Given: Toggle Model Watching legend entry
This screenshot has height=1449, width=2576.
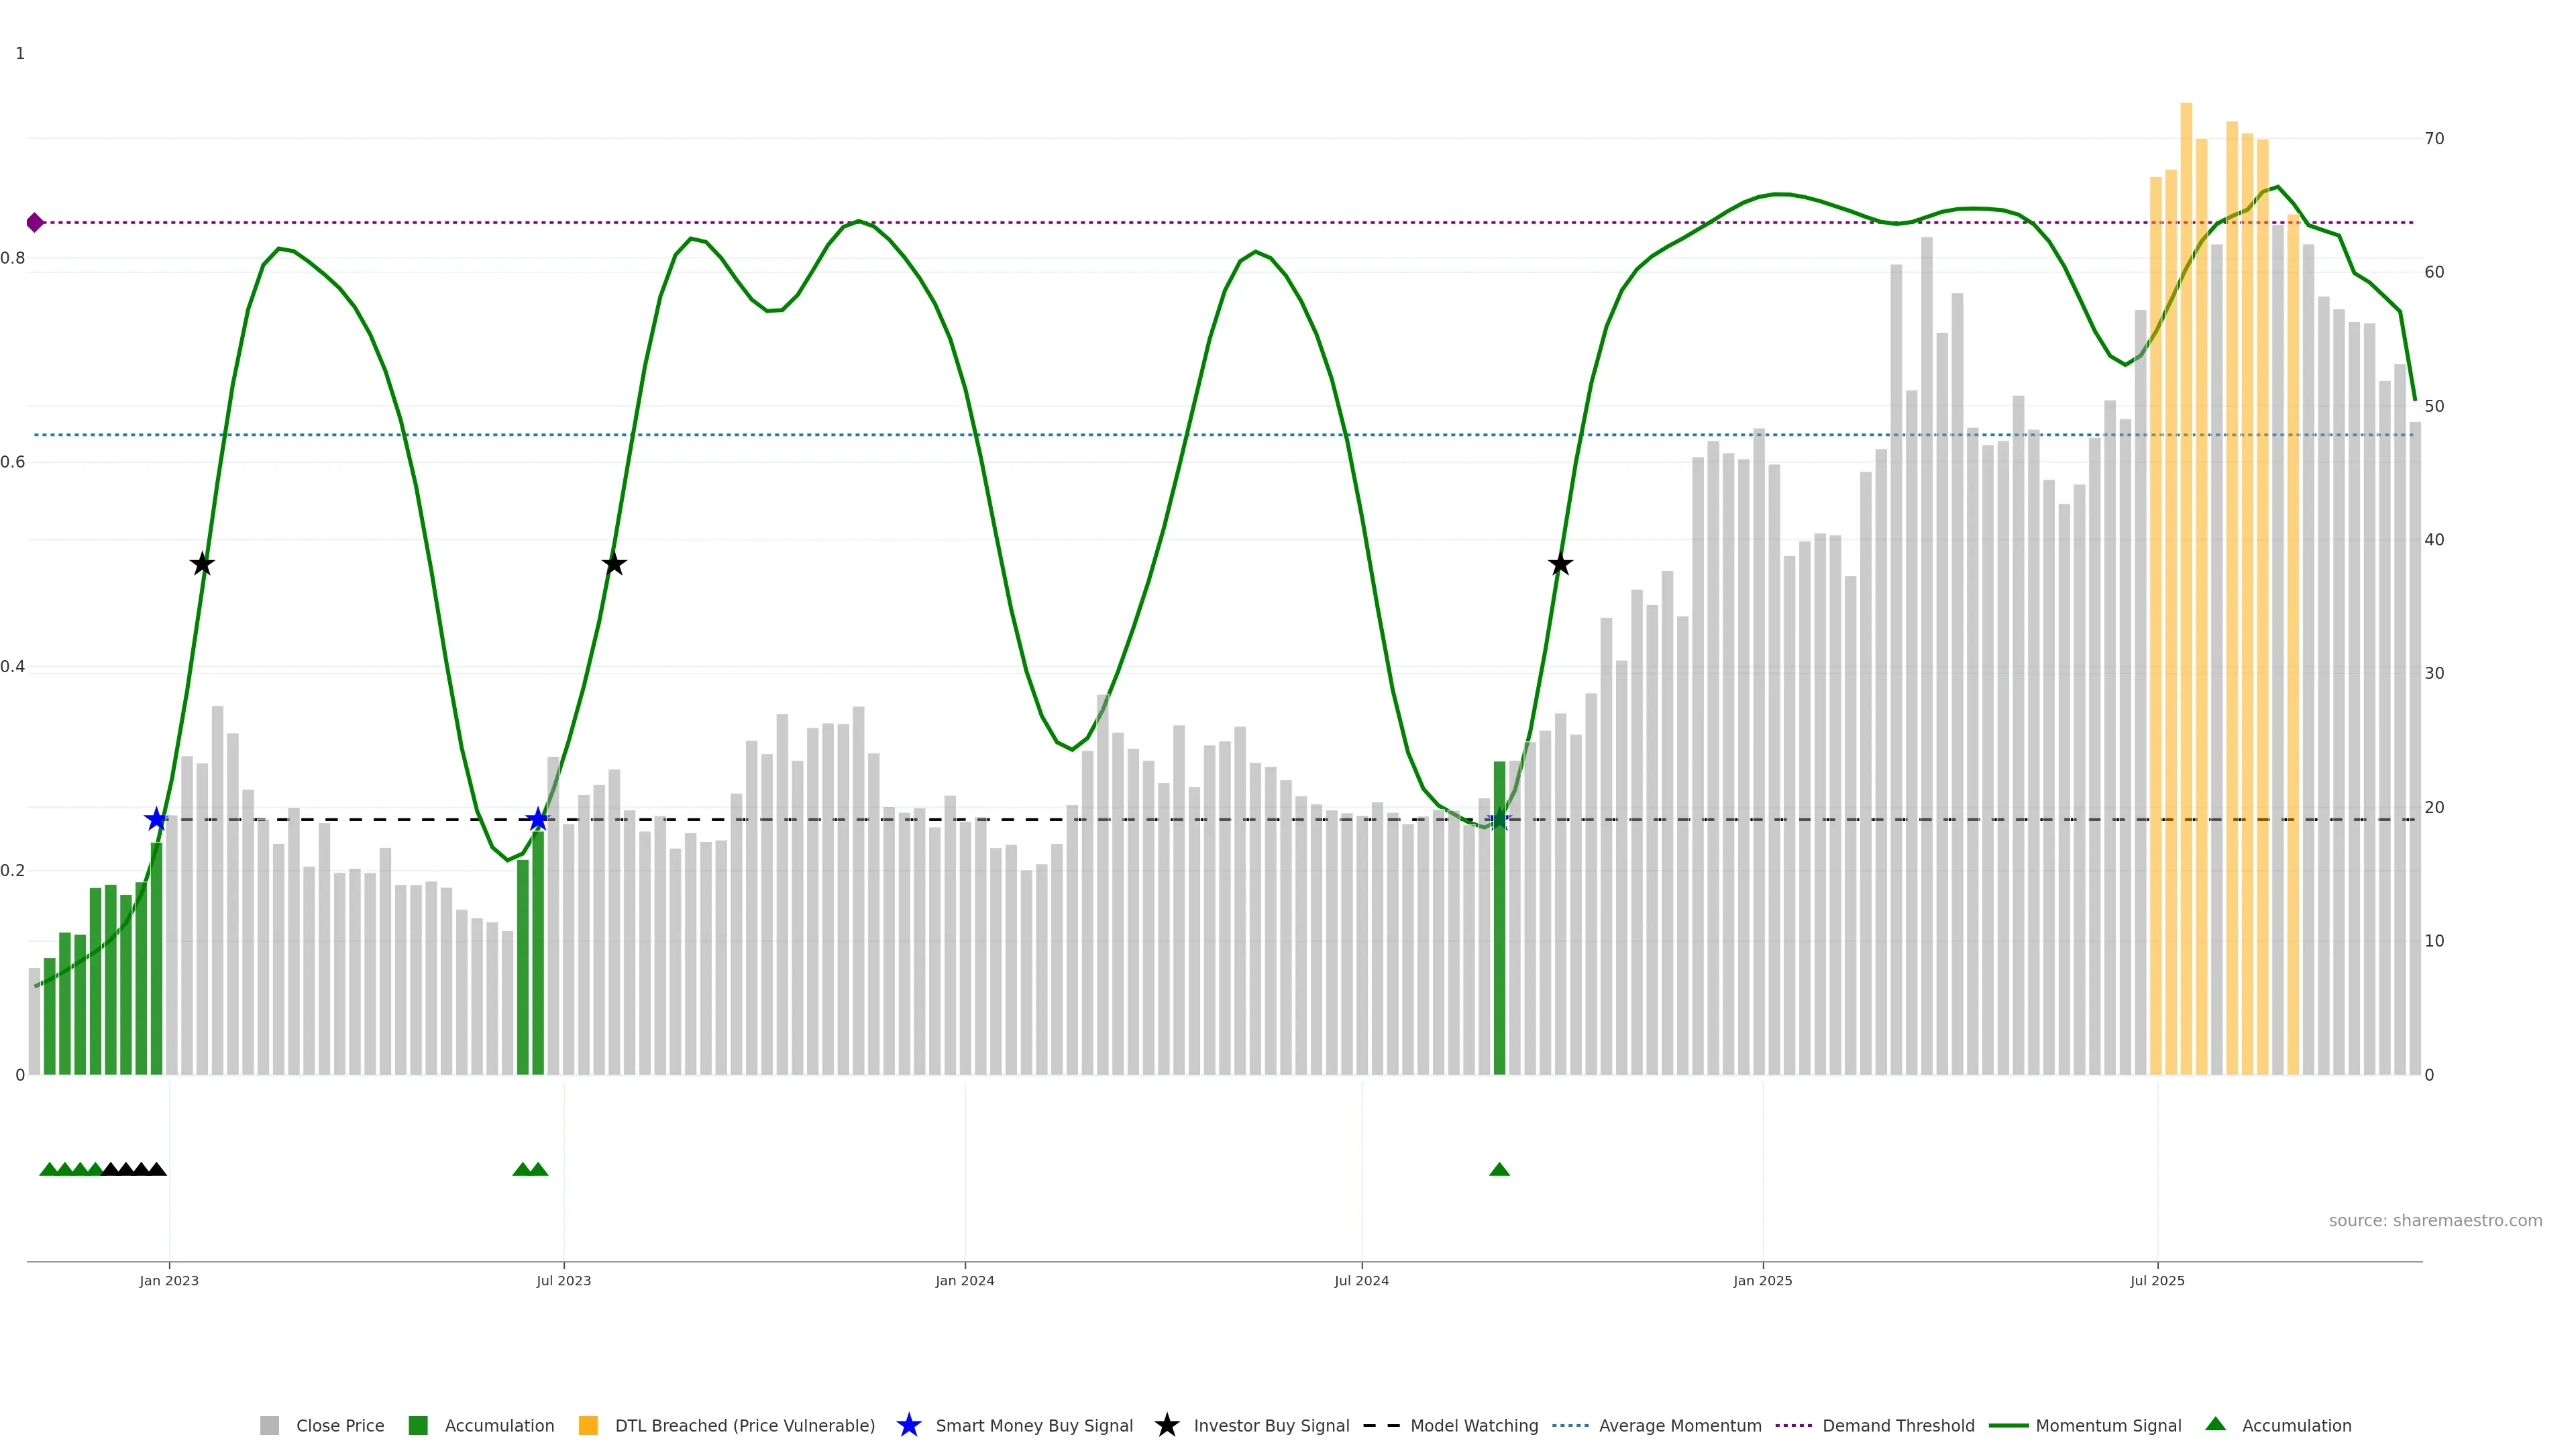Looking at the screenshot, I should (x=1473, y=1425).
